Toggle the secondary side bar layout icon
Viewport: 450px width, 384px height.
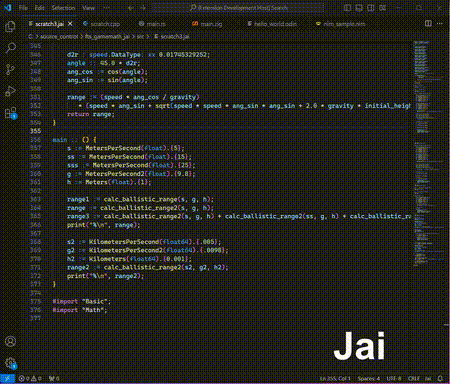click(371, 8)
